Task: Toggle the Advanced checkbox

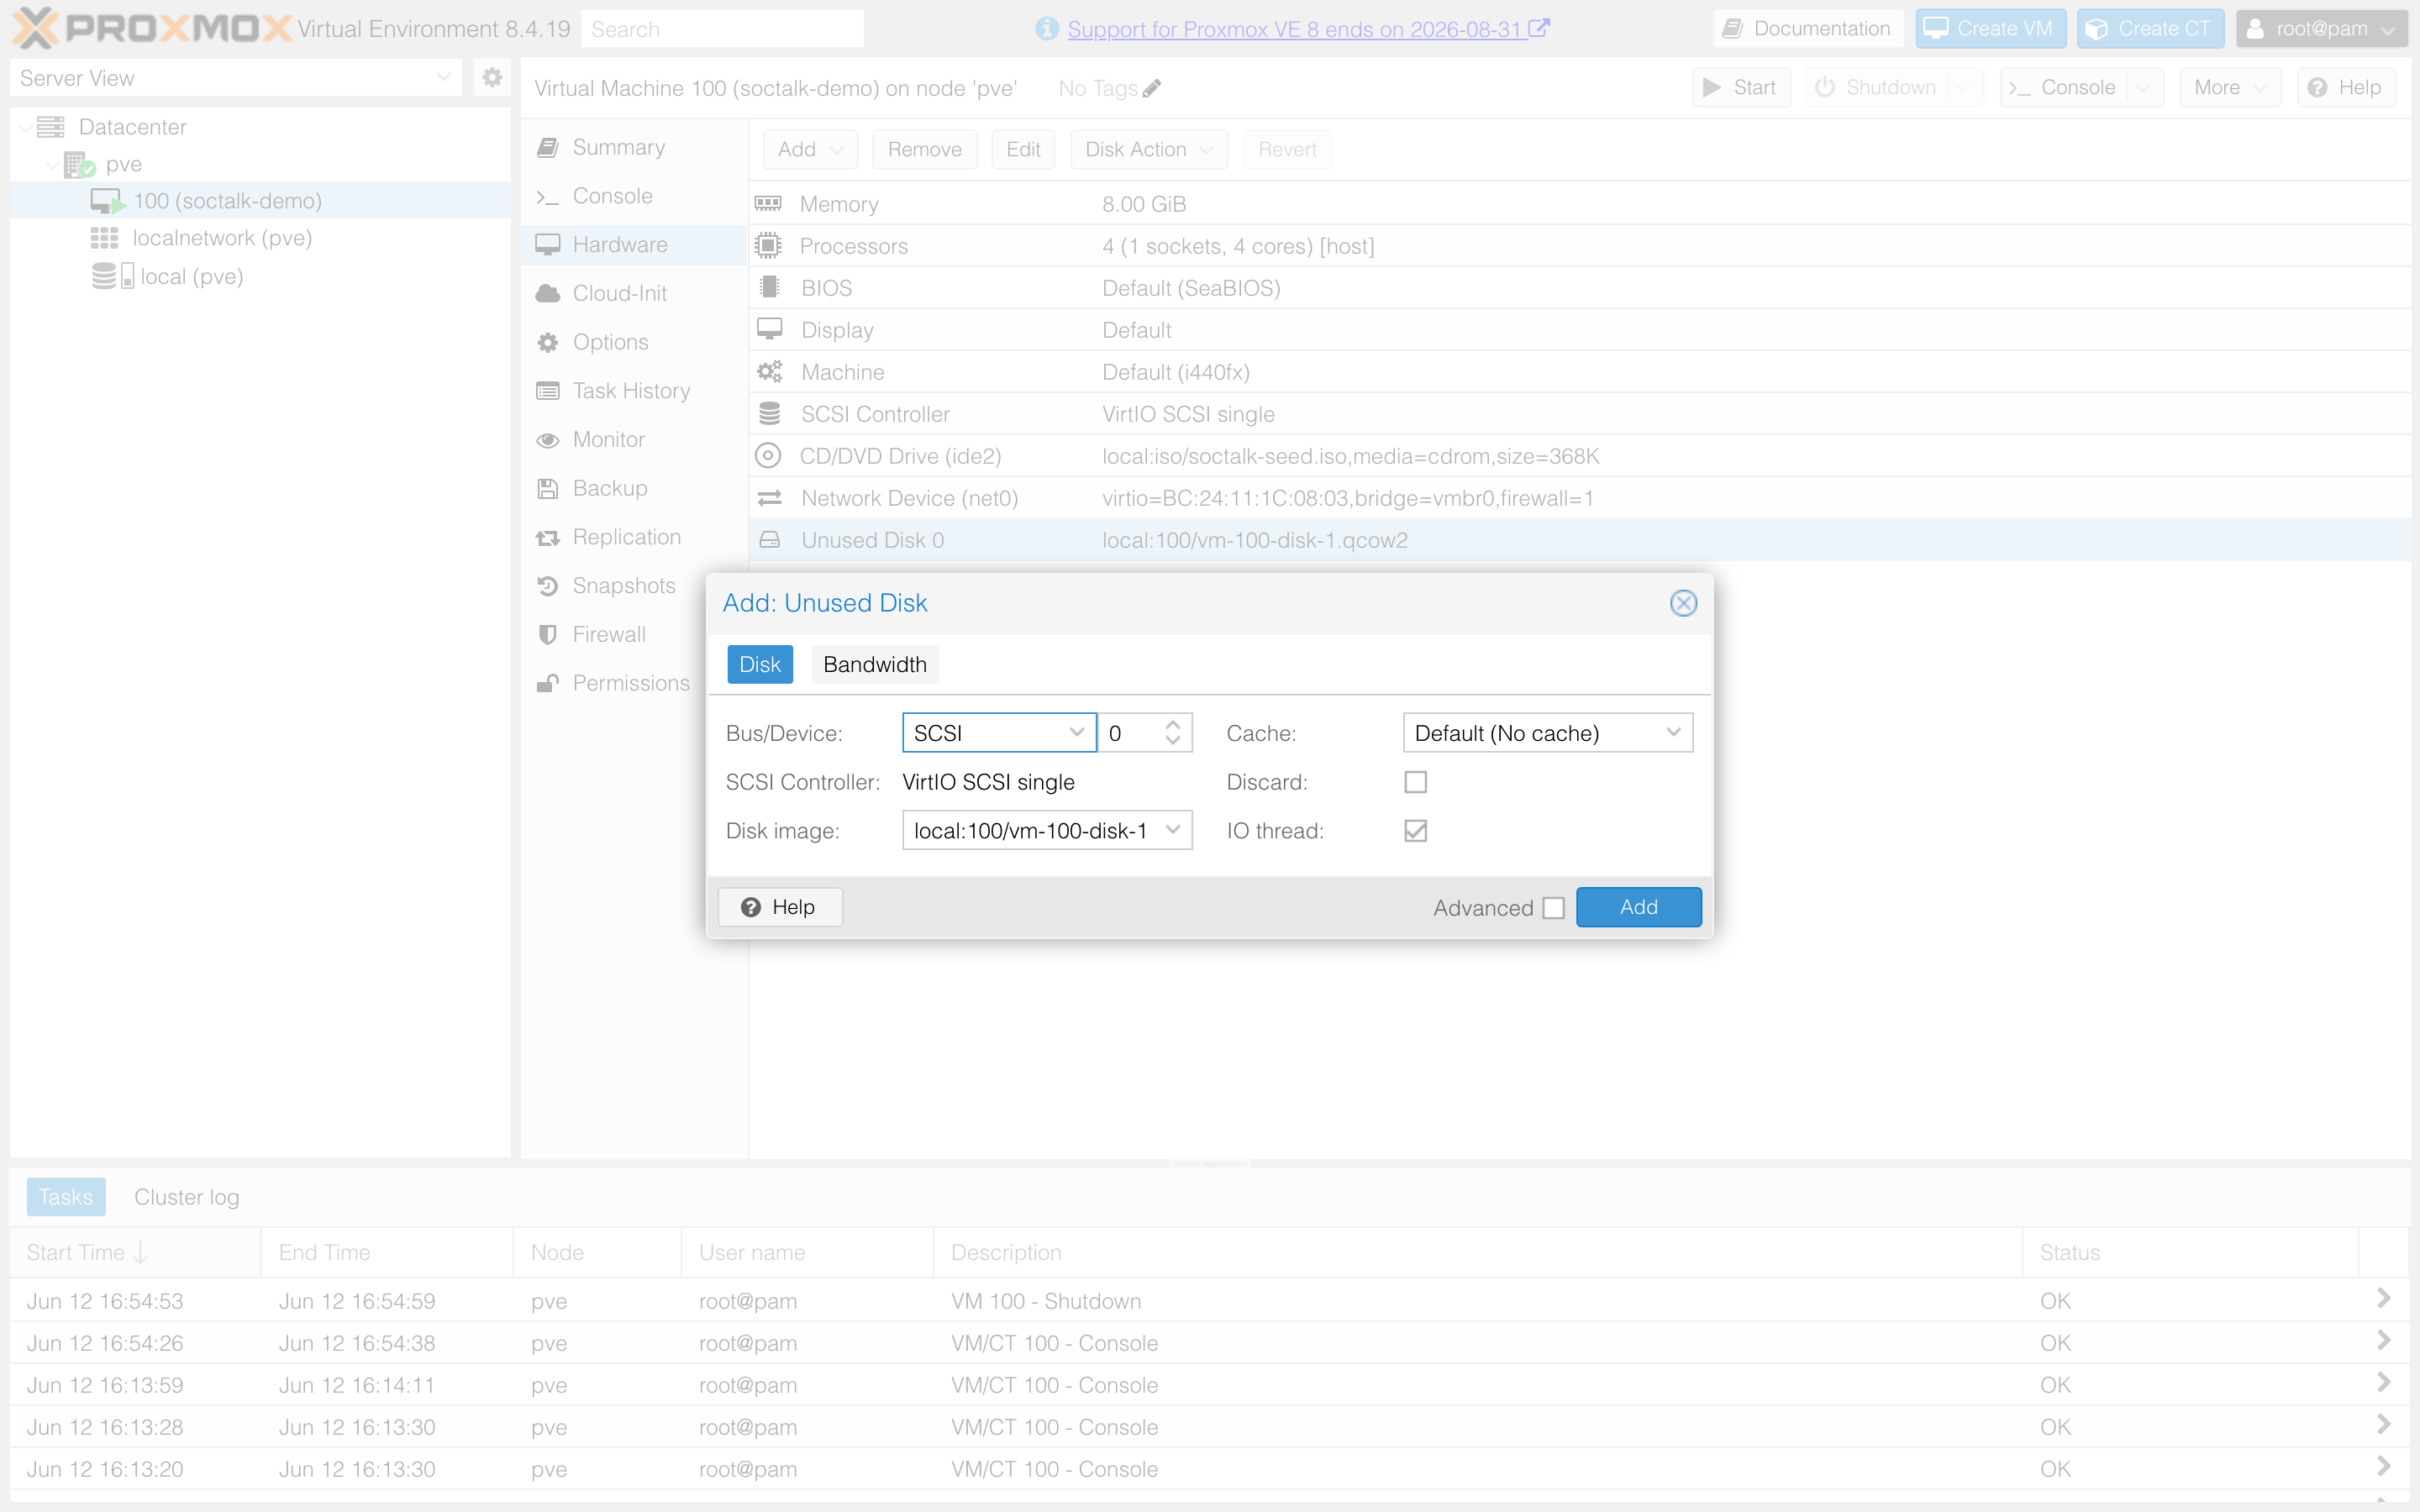Action: [x=1553, y=908]
